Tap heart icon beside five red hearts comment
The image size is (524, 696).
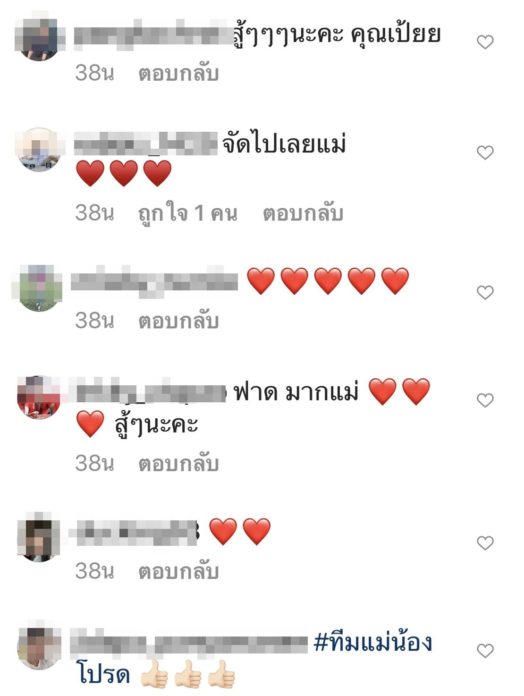(x=485, y=292)
